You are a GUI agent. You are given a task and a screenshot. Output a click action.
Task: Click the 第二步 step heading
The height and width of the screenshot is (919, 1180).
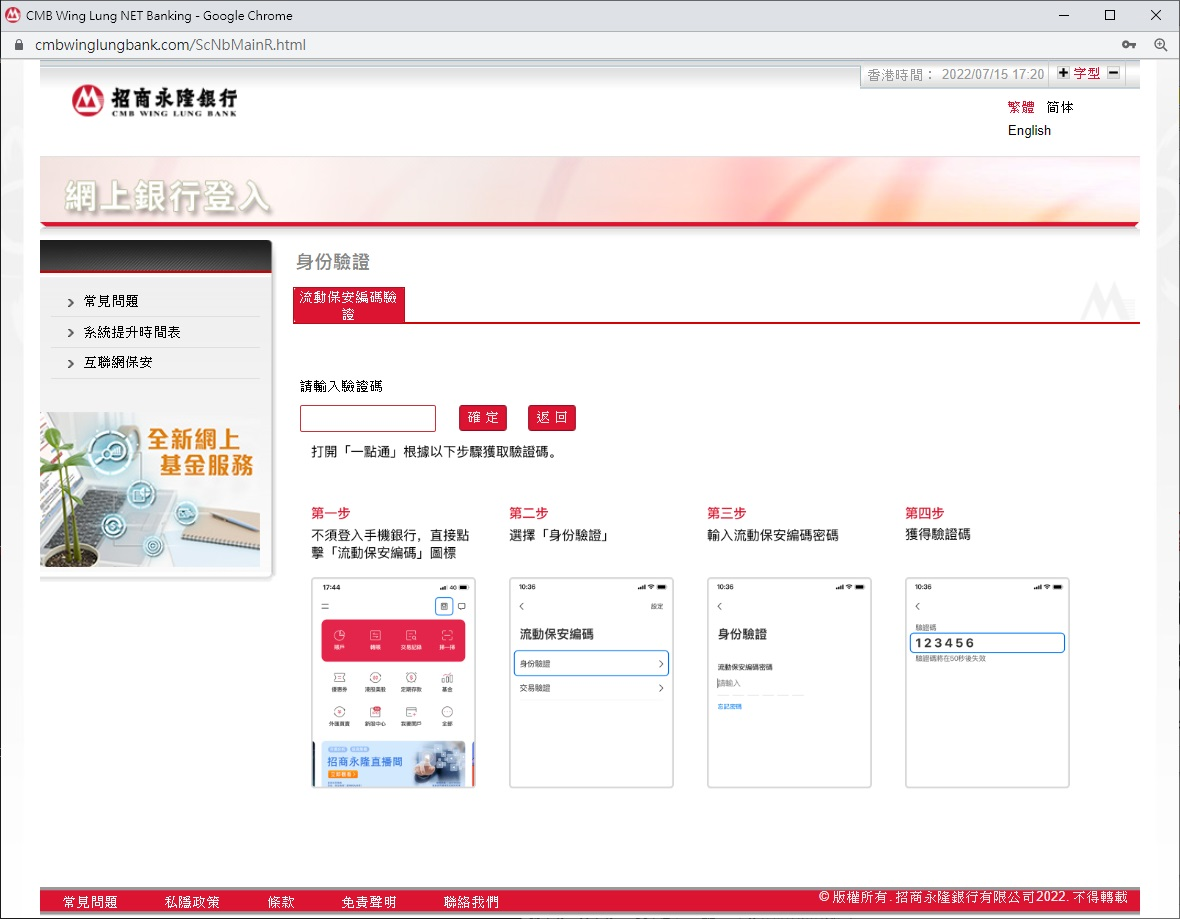coord(529,513)
